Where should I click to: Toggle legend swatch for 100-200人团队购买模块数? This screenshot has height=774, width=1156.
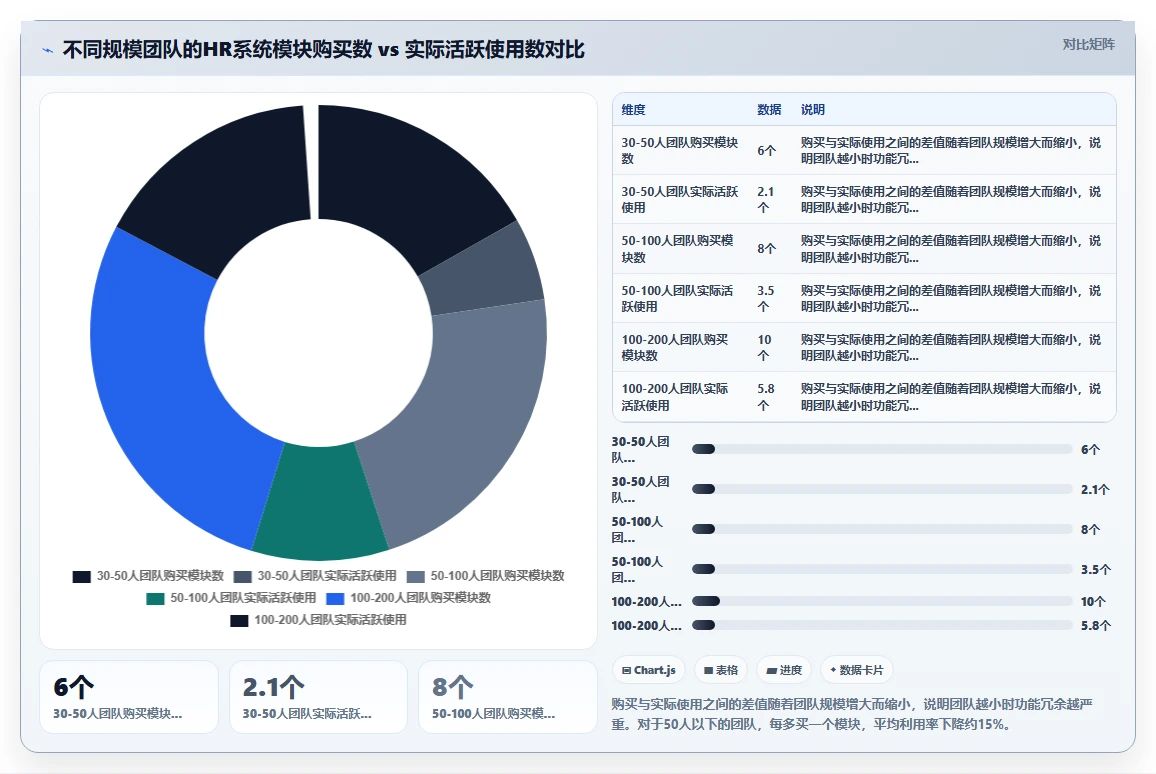tap(335, 599)
